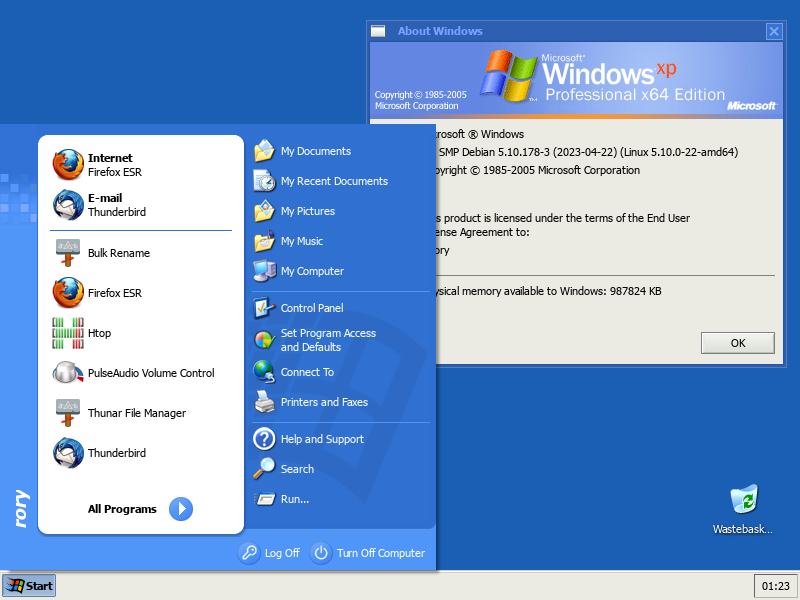Click Help and Support question mark icon
Viewport: 800px width, 600px height.
[x=264, y=439]
